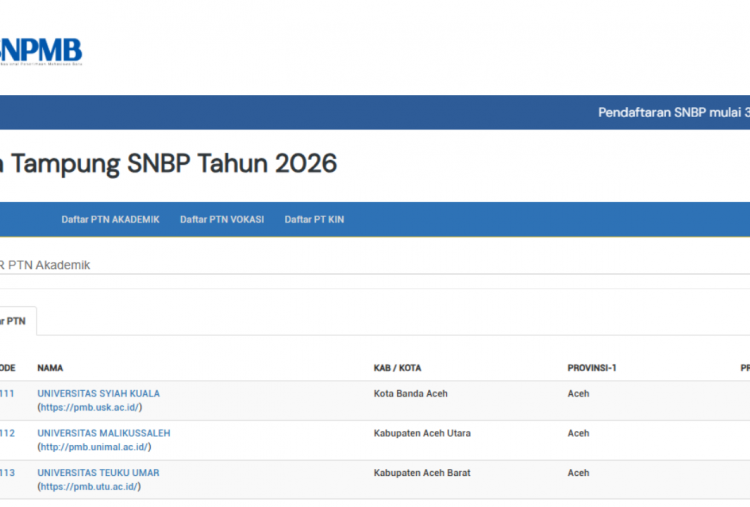Open UNIVERSITAS TEUKU UMAR link
Screen dimensions: 750x507
[99, 473]
